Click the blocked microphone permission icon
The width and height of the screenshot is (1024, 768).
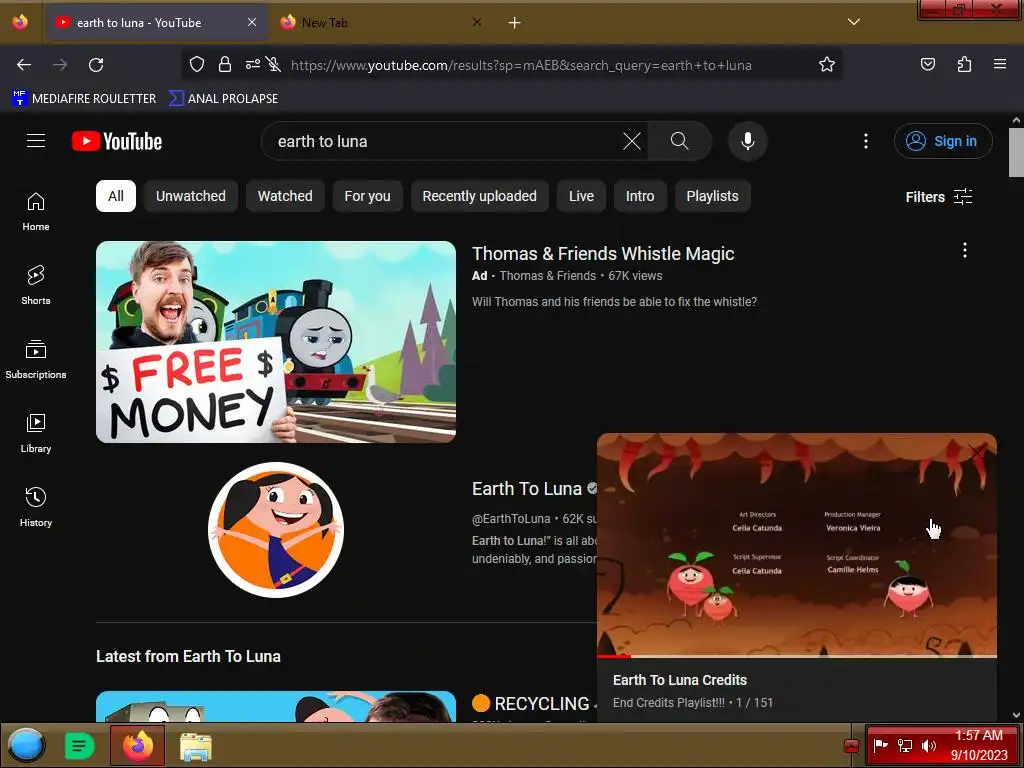tap(274, 65)
